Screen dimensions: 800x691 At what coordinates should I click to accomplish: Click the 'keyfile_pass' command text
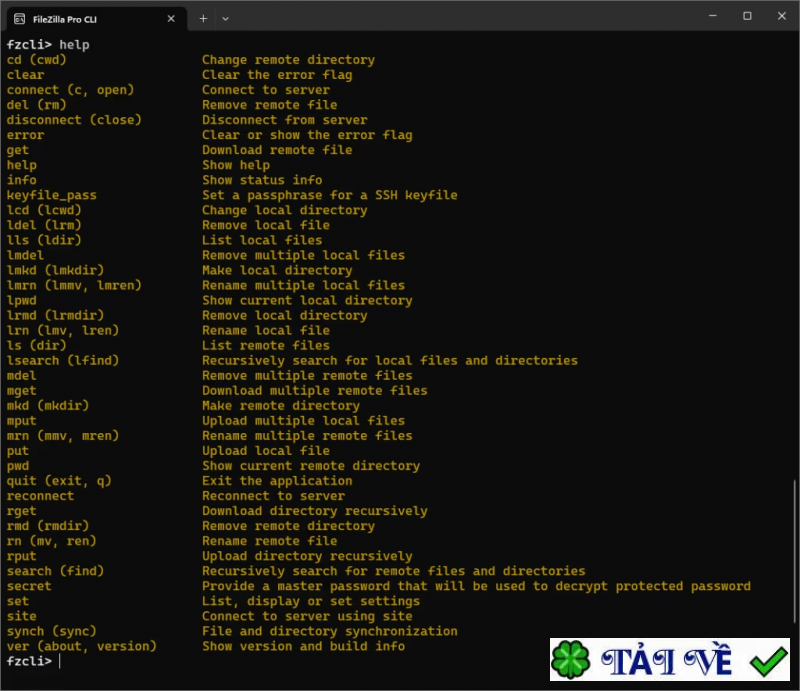click(x=52, y=195)
